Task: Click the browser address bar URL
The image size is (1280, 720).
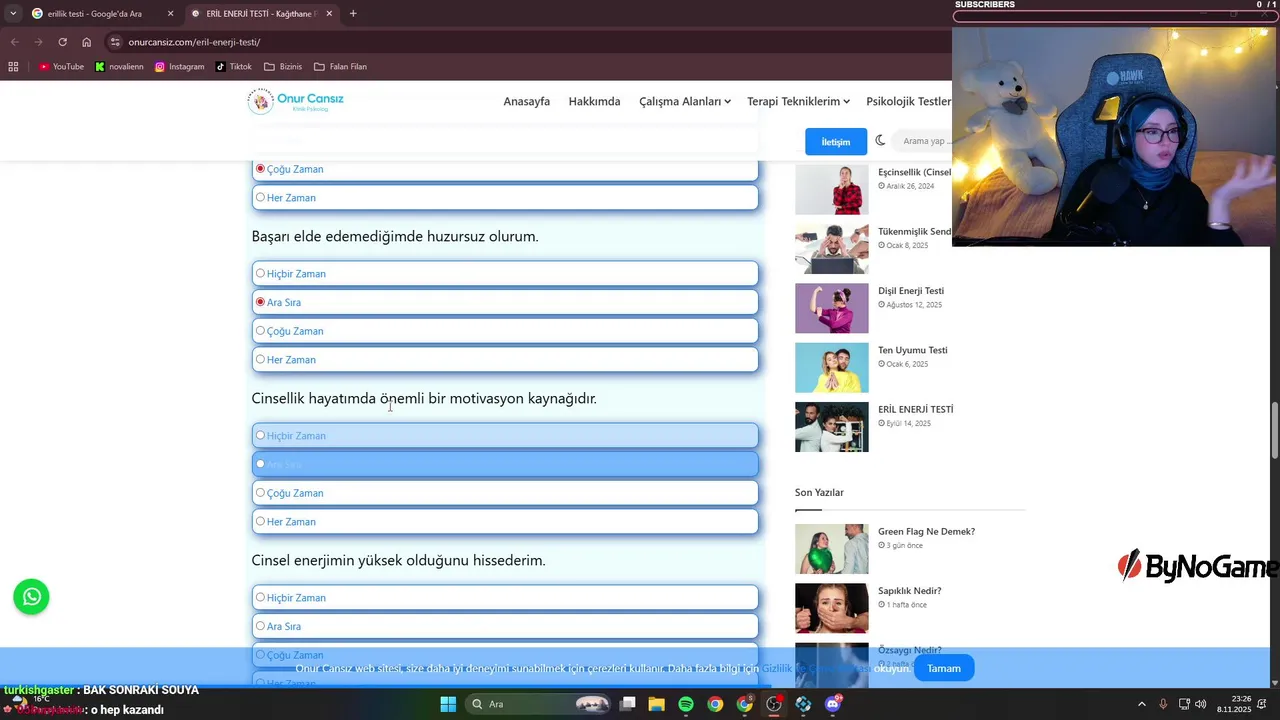Action: click(x=194, y=42)
